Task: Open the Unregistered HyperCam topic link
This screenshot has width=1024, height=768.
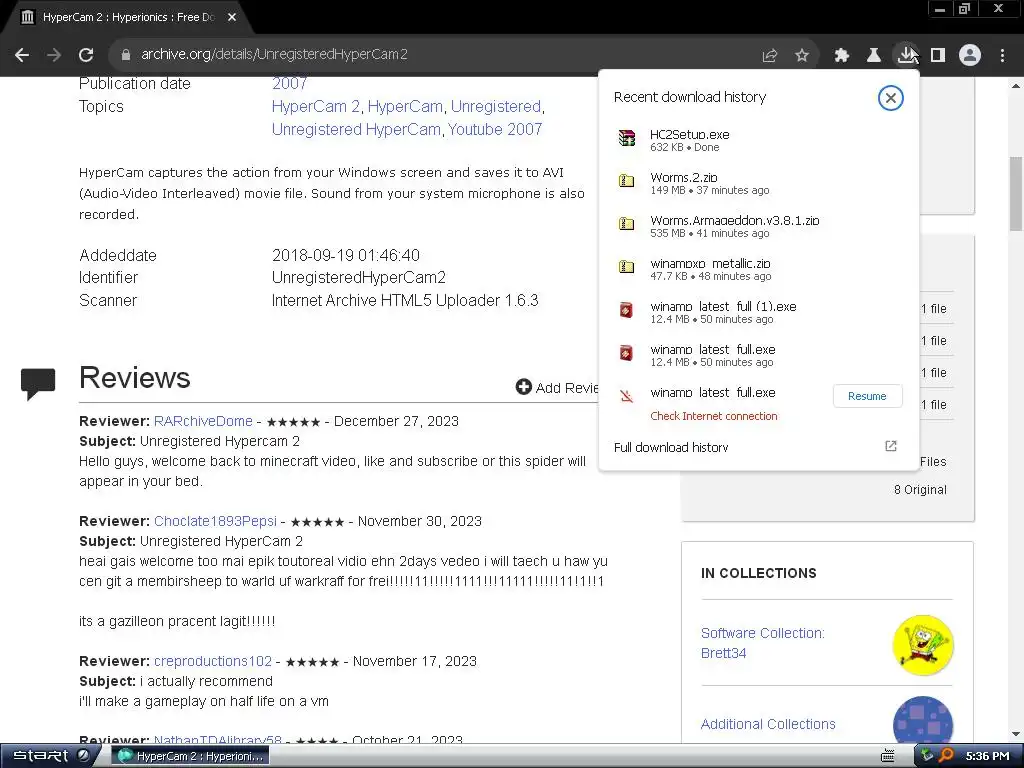Action: click(356, 129)
